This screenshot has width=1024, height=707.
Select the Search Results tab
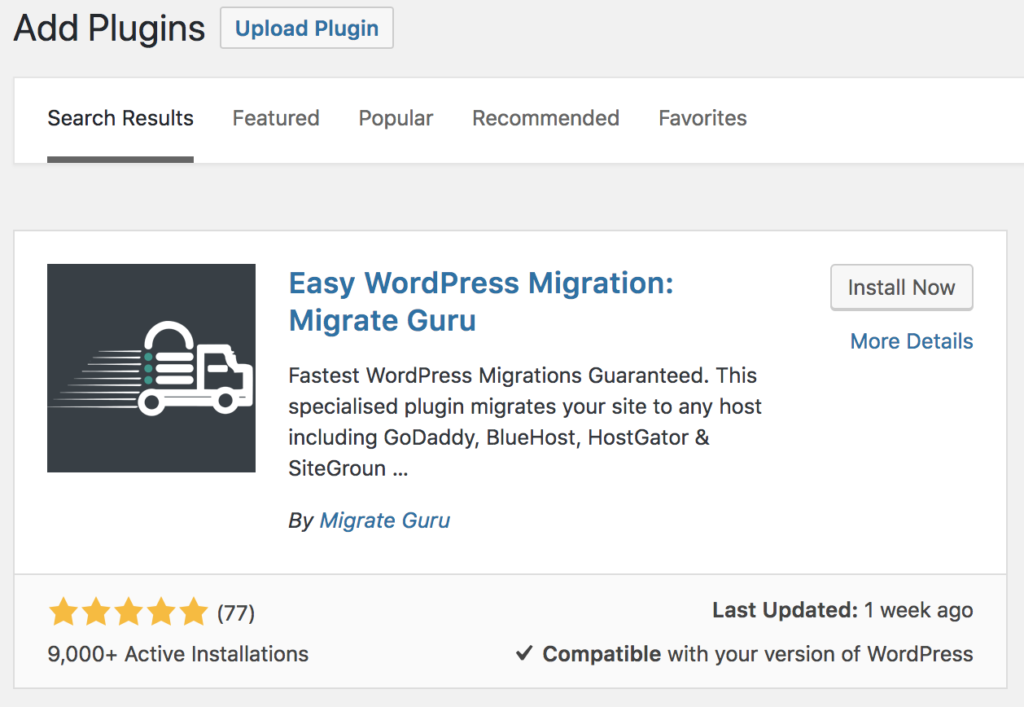click(120, 118)
